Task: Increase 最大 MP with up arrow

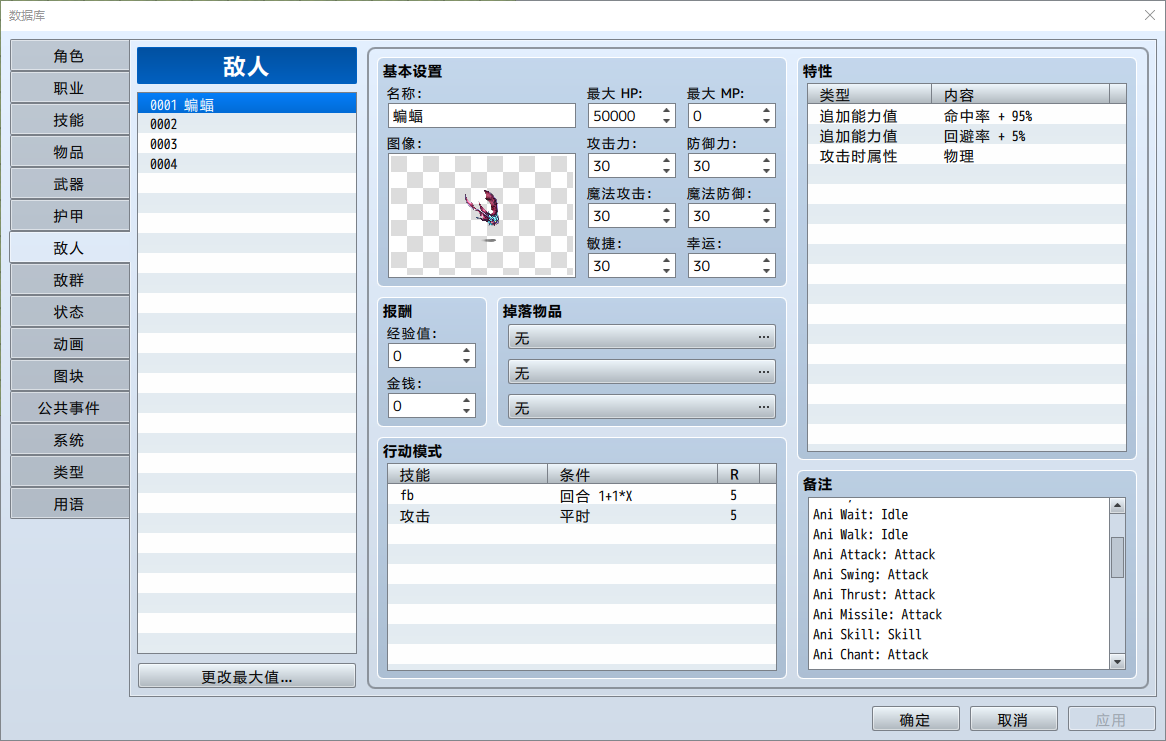Action: (767, 110)
